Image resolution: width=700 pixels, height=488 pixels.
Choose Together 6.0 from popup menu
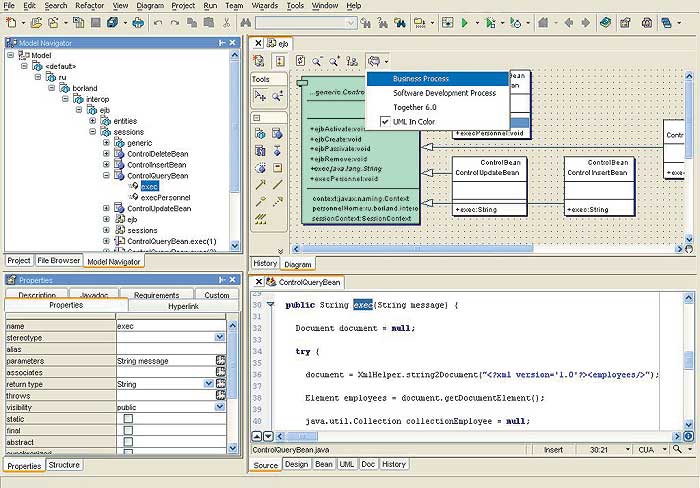(438, 107)
